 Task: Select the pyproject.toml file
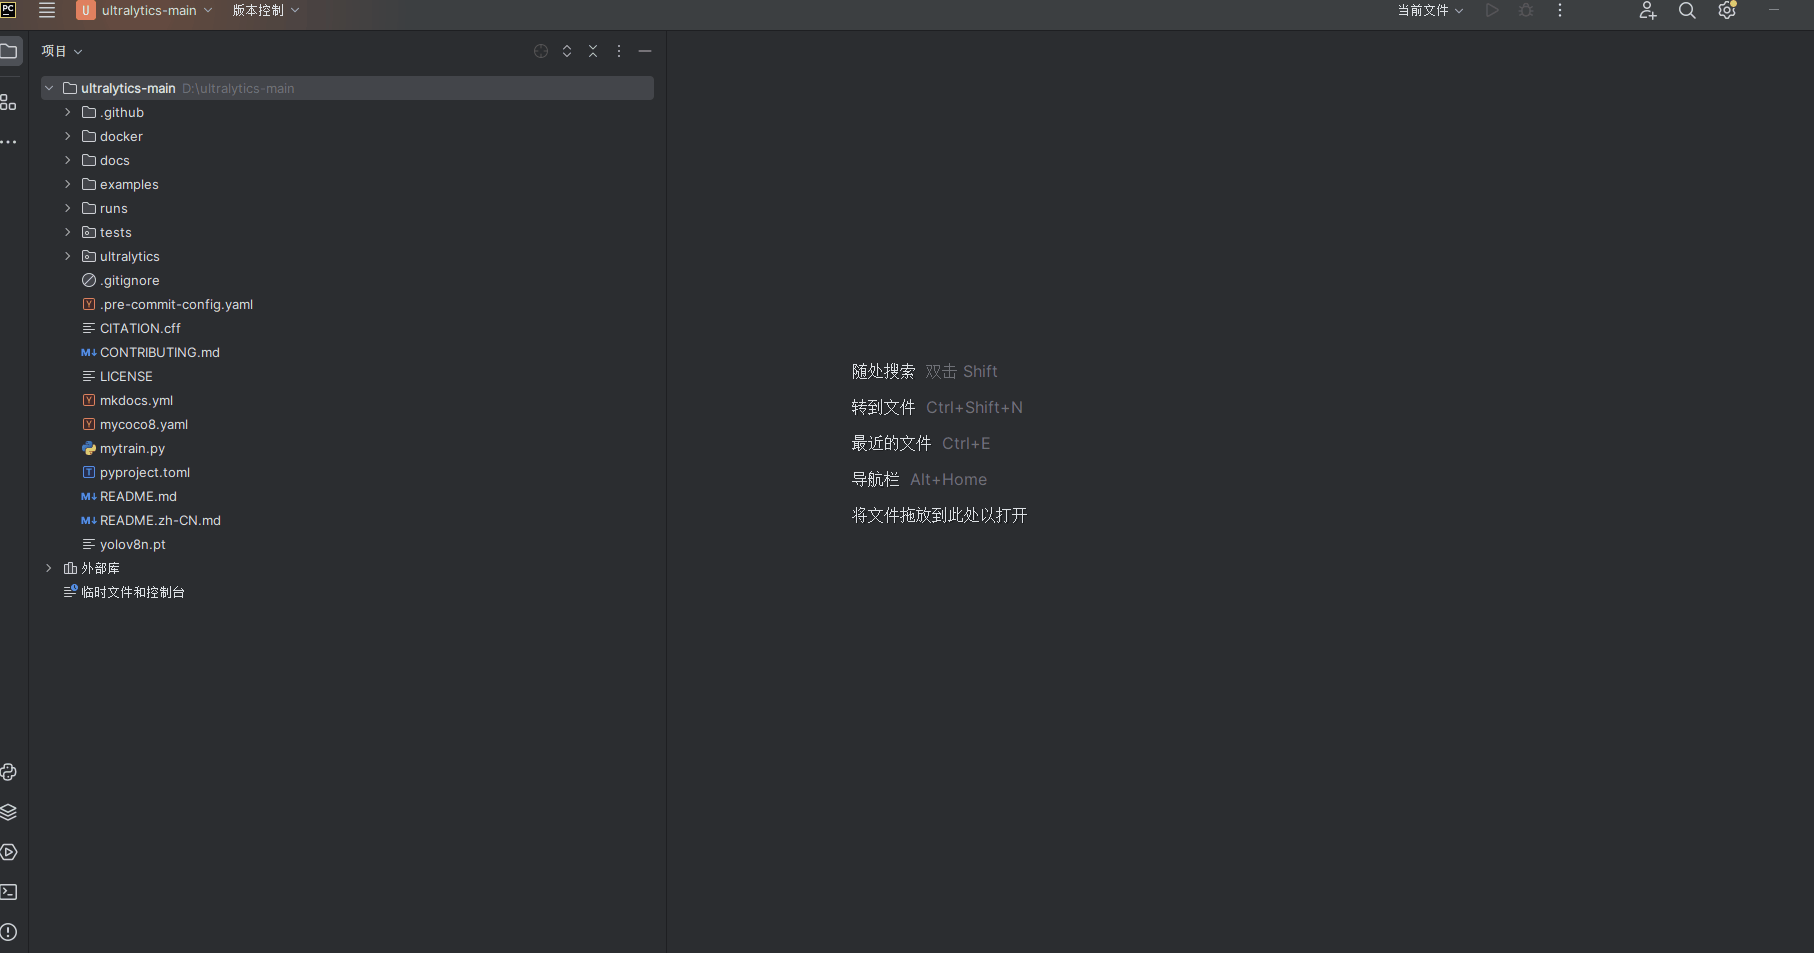pyautogui.click(x=145, y=472)
